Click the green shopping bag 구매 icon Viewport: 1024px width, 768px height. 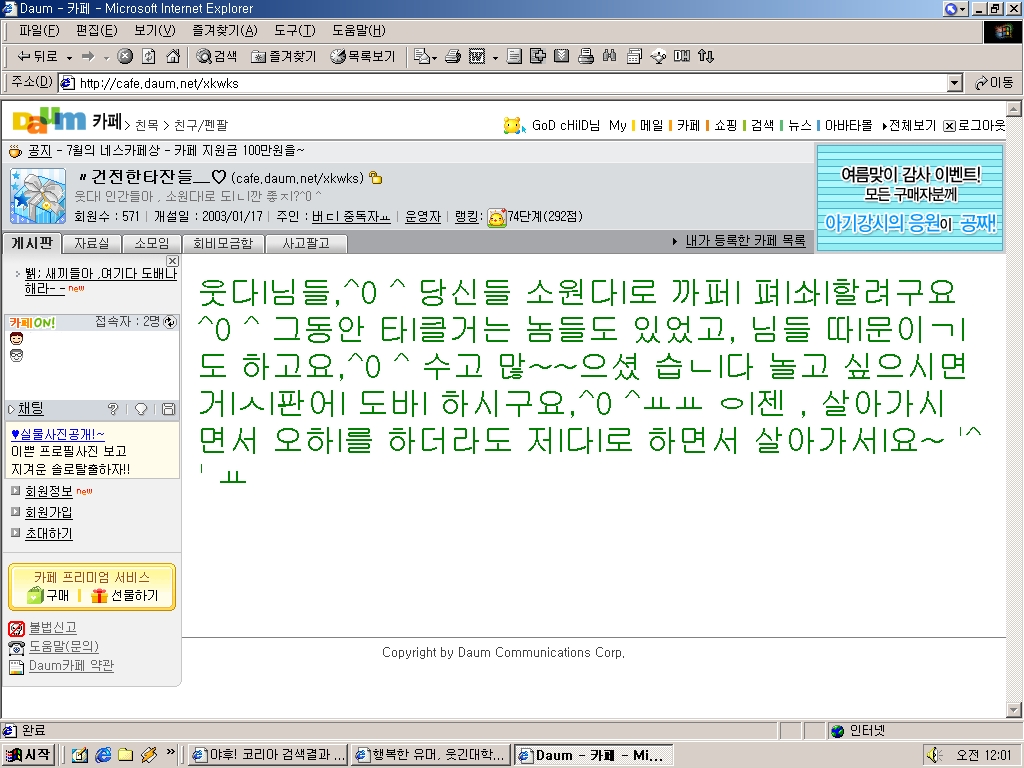[35, 596]
